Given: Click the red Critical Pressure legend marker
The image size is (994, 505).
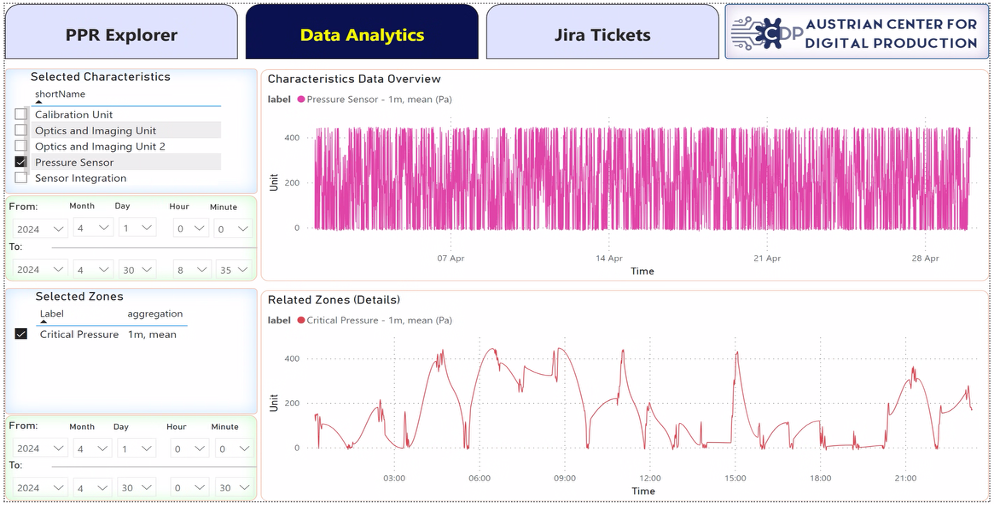Looking at the screenshot, I should (301, 321).
